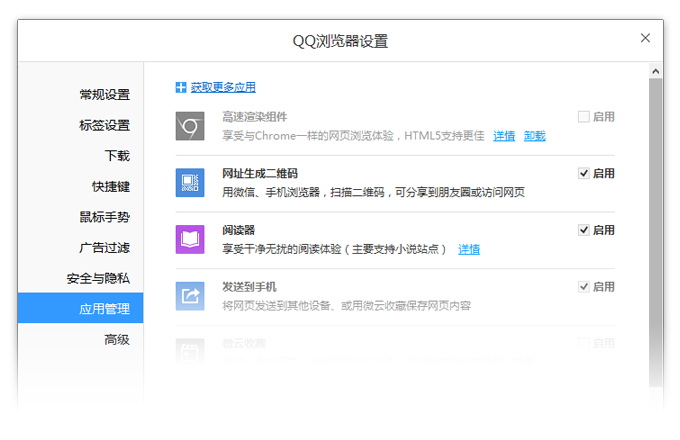Click the scrollbar up arrow
The width and height of the screenshot is (680, 440).
[x=655, y=71]
